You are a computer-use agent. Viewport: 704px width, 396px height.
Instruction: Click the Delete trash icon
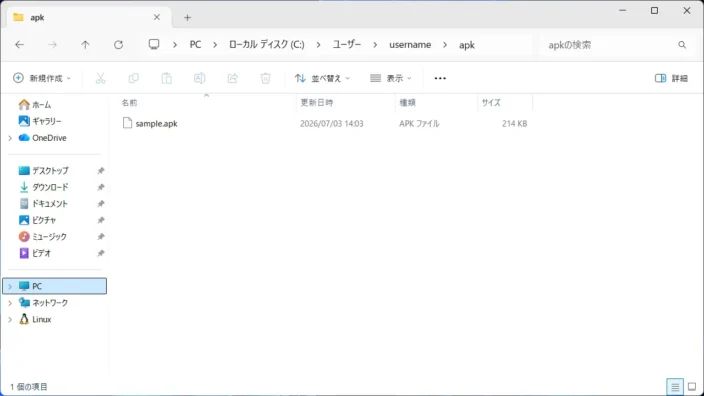pos(265,78)
